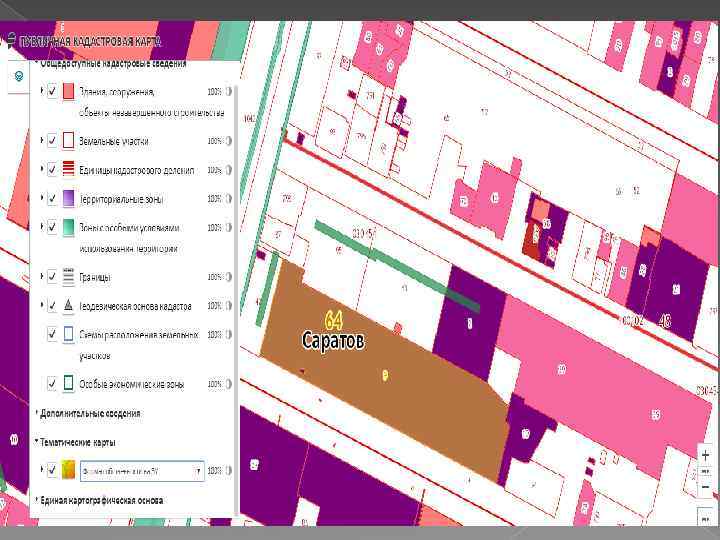Click the Земельные участки layer label
This screenshot has height=540, width=720.
tap(114, 141)
